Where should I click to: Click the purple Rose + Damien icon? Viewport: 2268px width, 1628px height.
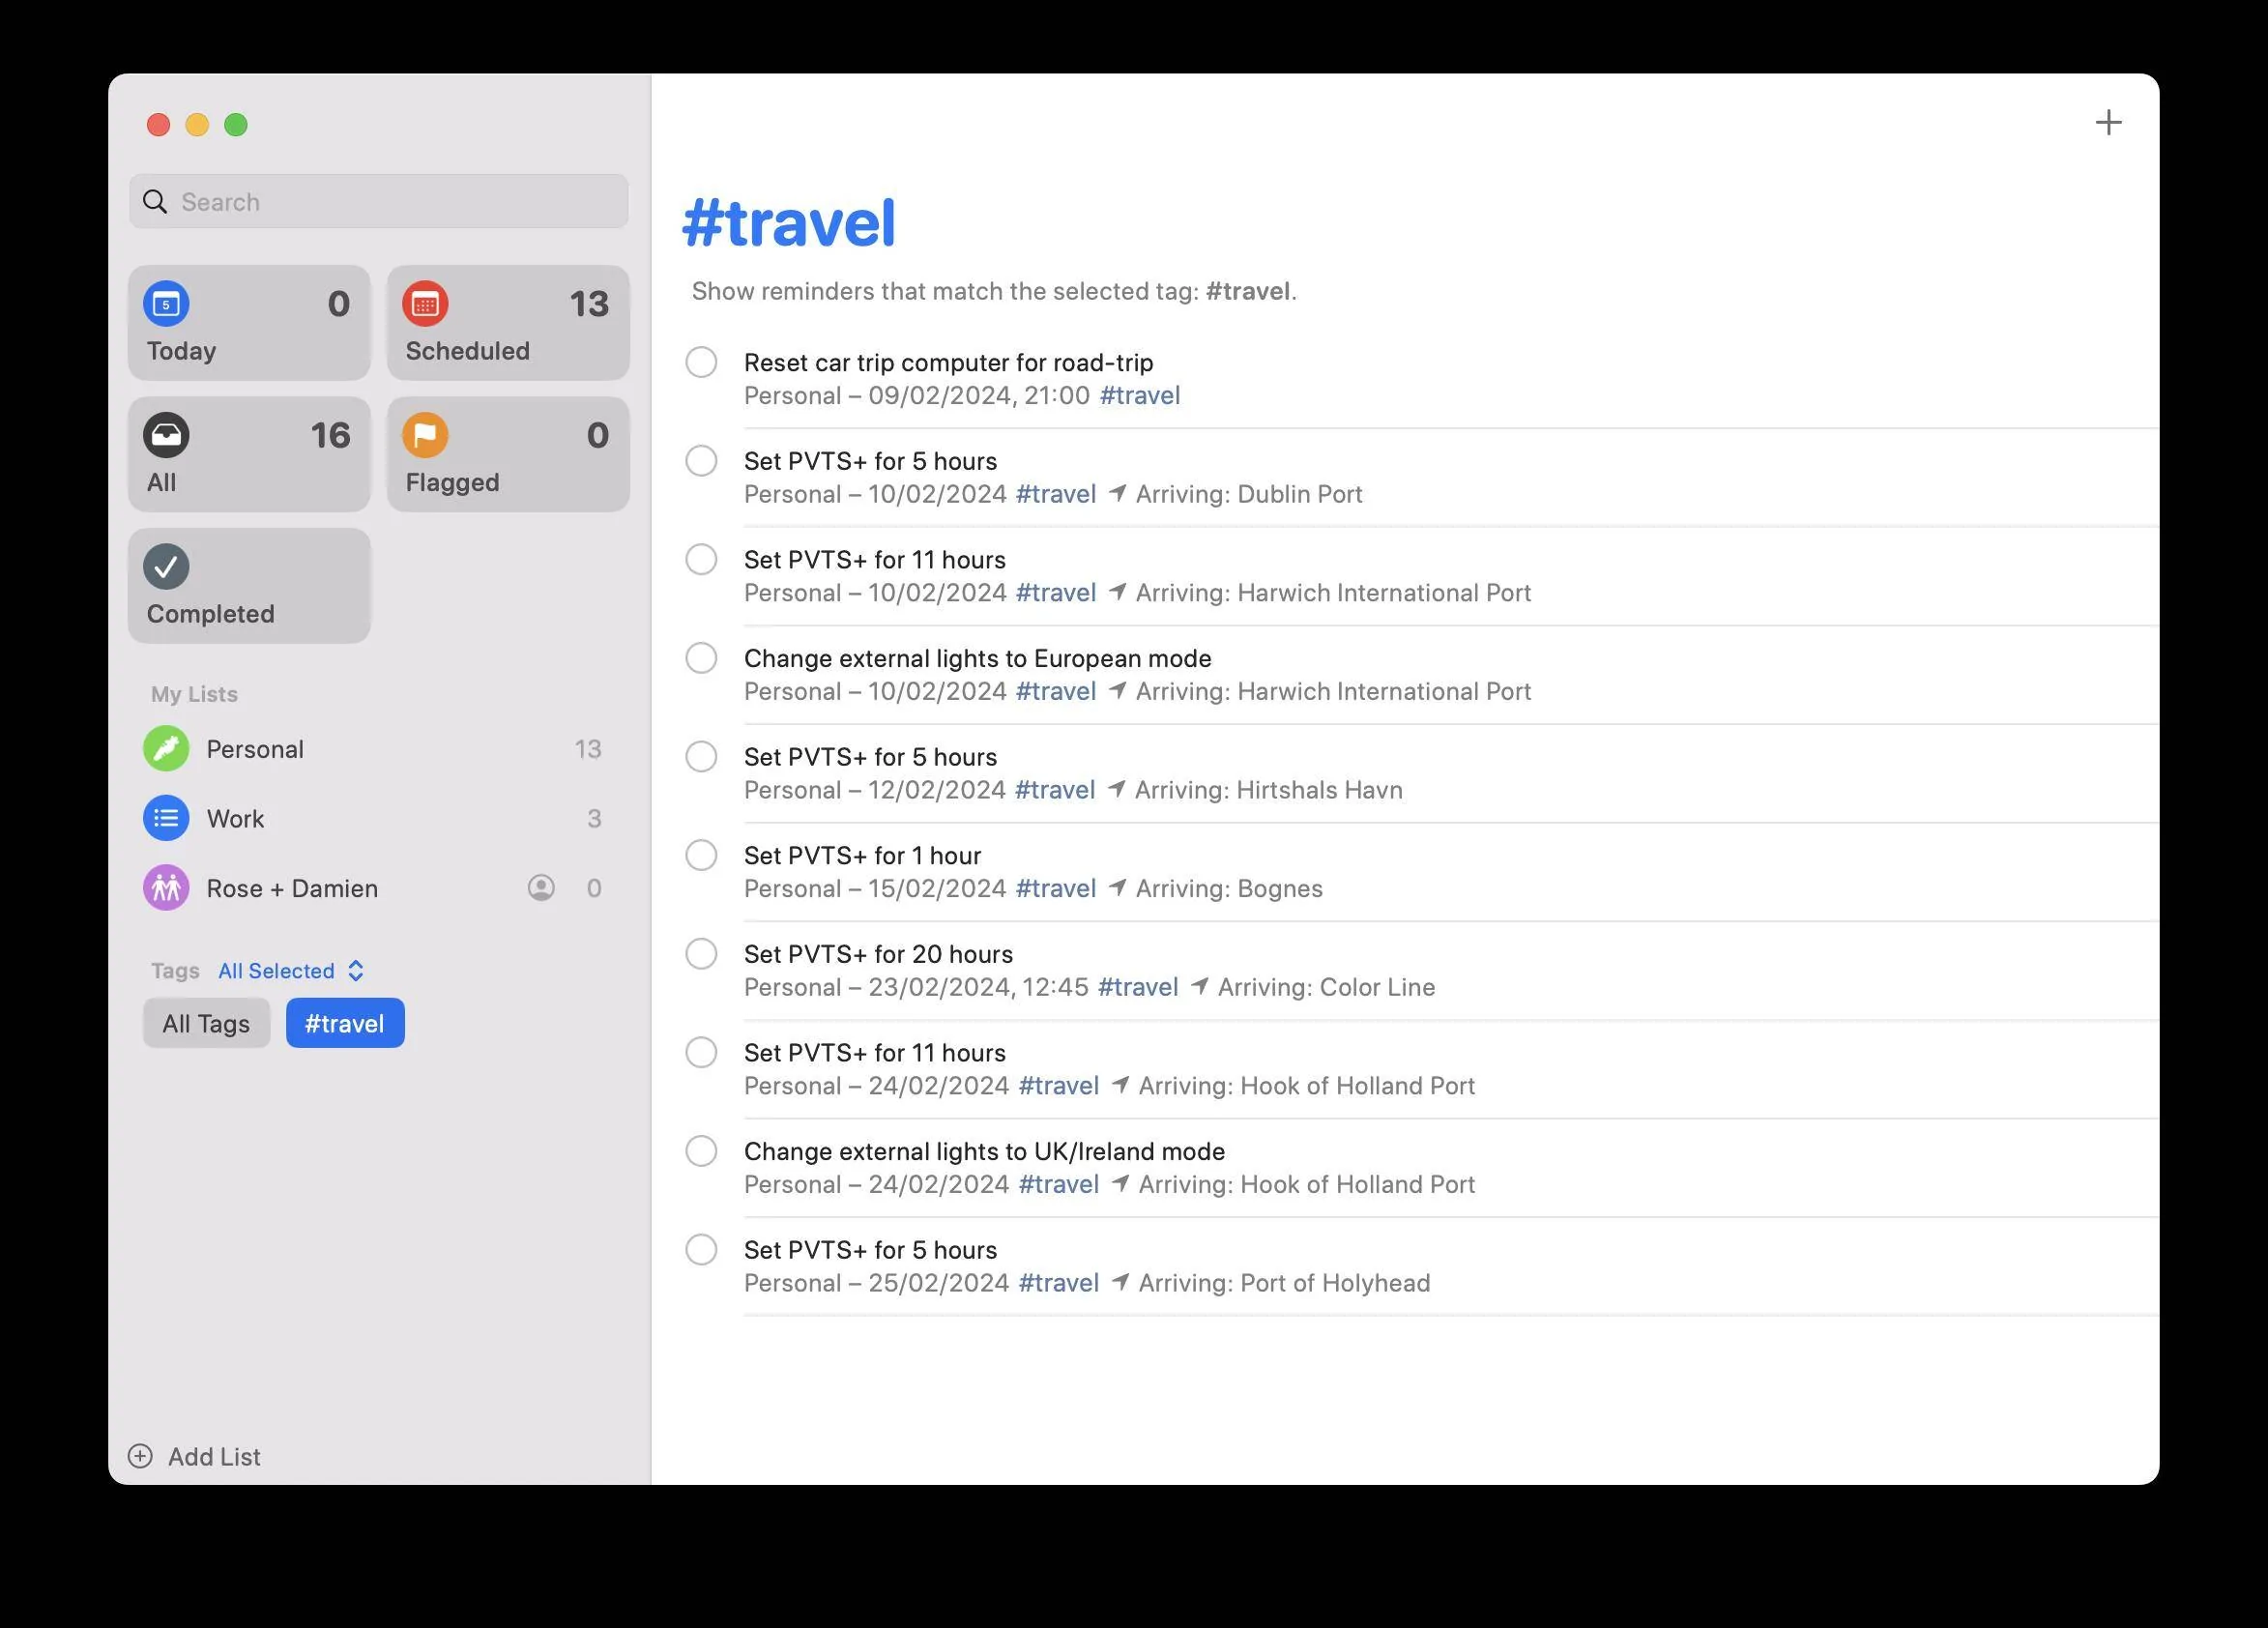pos(166,888)
